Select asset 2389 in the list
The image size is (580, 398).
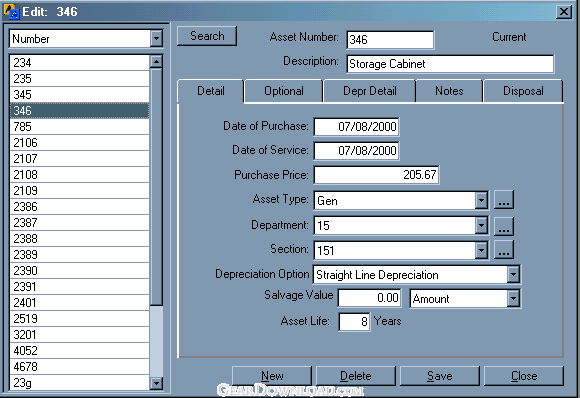click(79, 254)
